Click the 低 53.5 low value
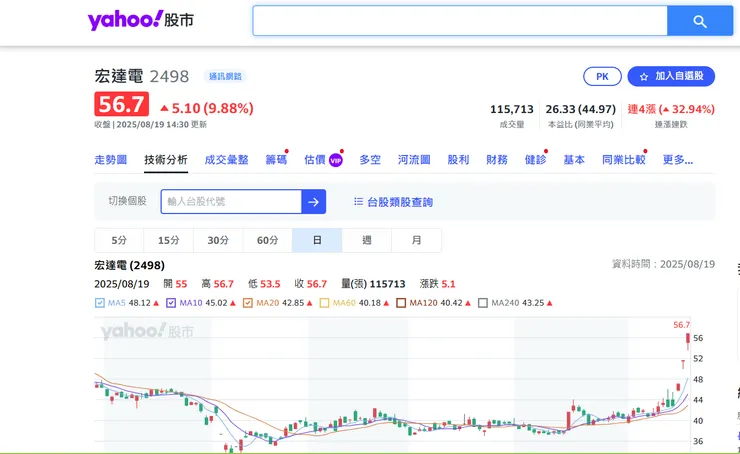This screenshot has width=740, height=454. pyautogui.click(x=264, y=284)
